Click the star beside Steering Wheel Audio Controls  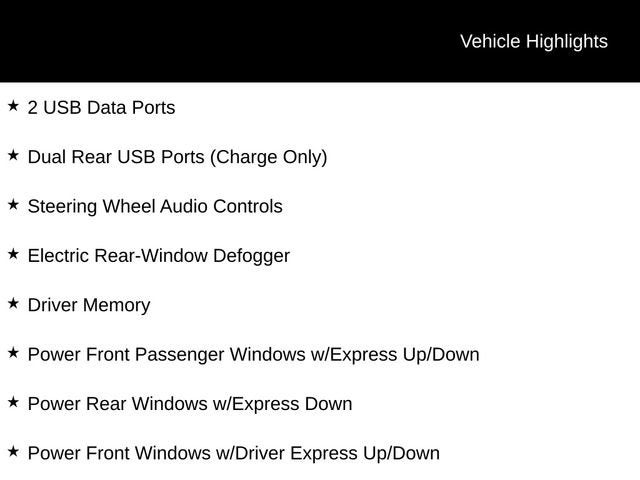pyautogui.click(x=13, y=205)
